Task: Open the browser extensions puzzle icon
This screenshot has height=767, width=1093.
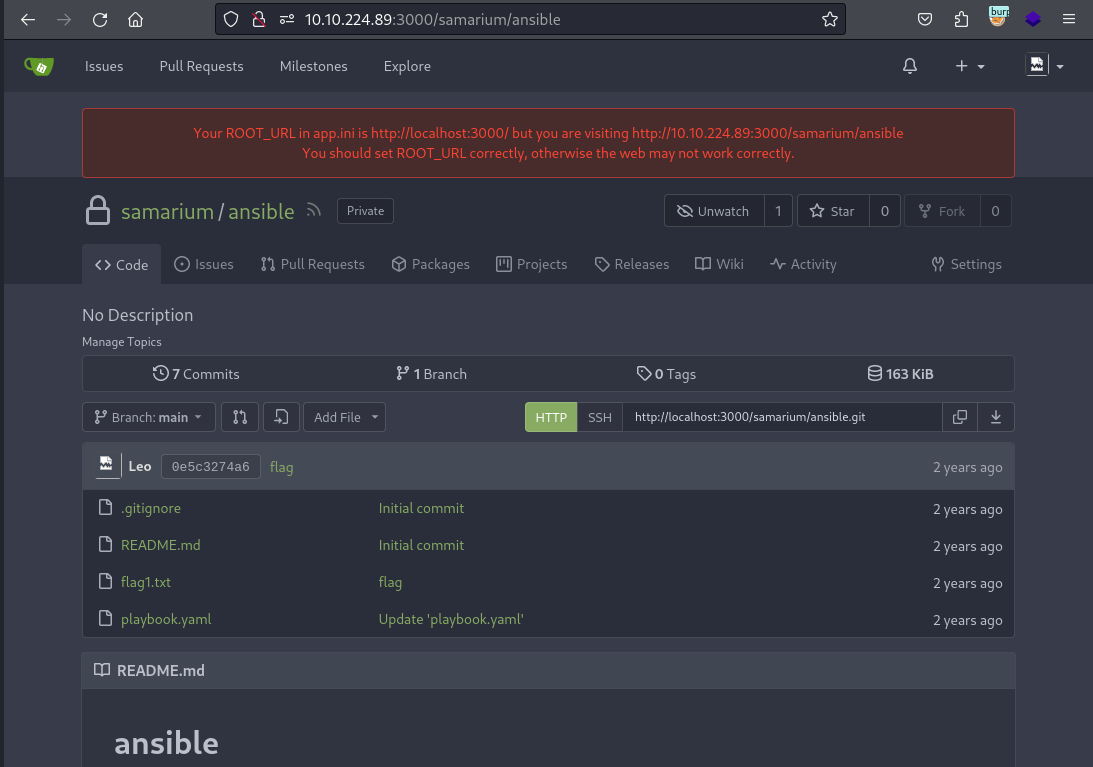Action: tap(961, 20)
